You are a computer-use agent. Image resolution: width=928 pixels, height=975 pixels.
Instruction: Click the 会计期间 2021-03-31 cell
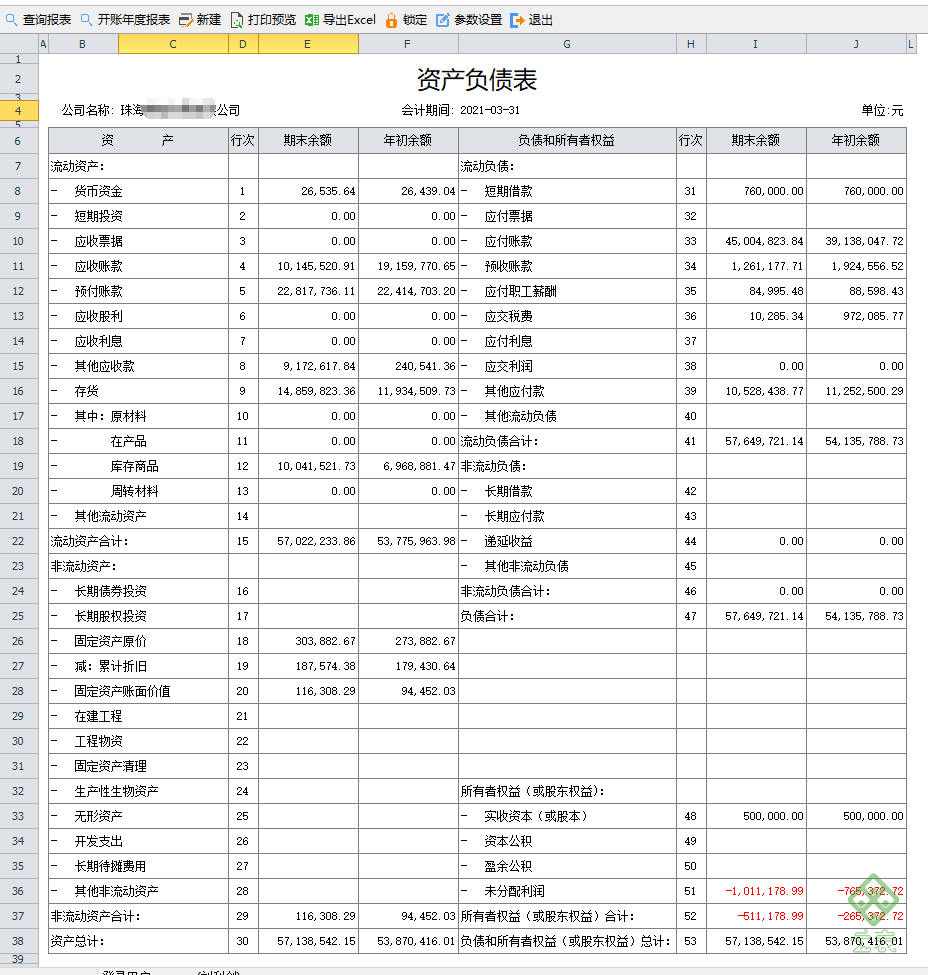pyautogui.click(x=460, y=111)
